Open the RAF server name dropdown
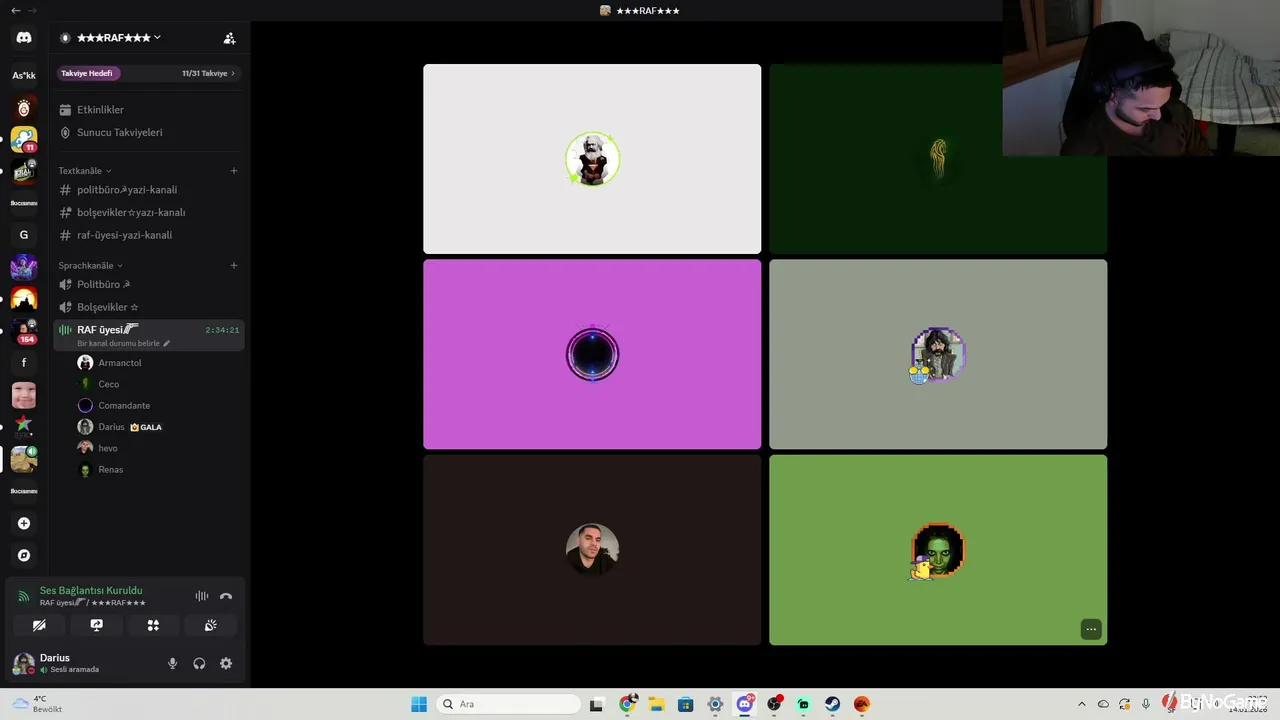Screen dimensions: 1280x720 (119, 38)
